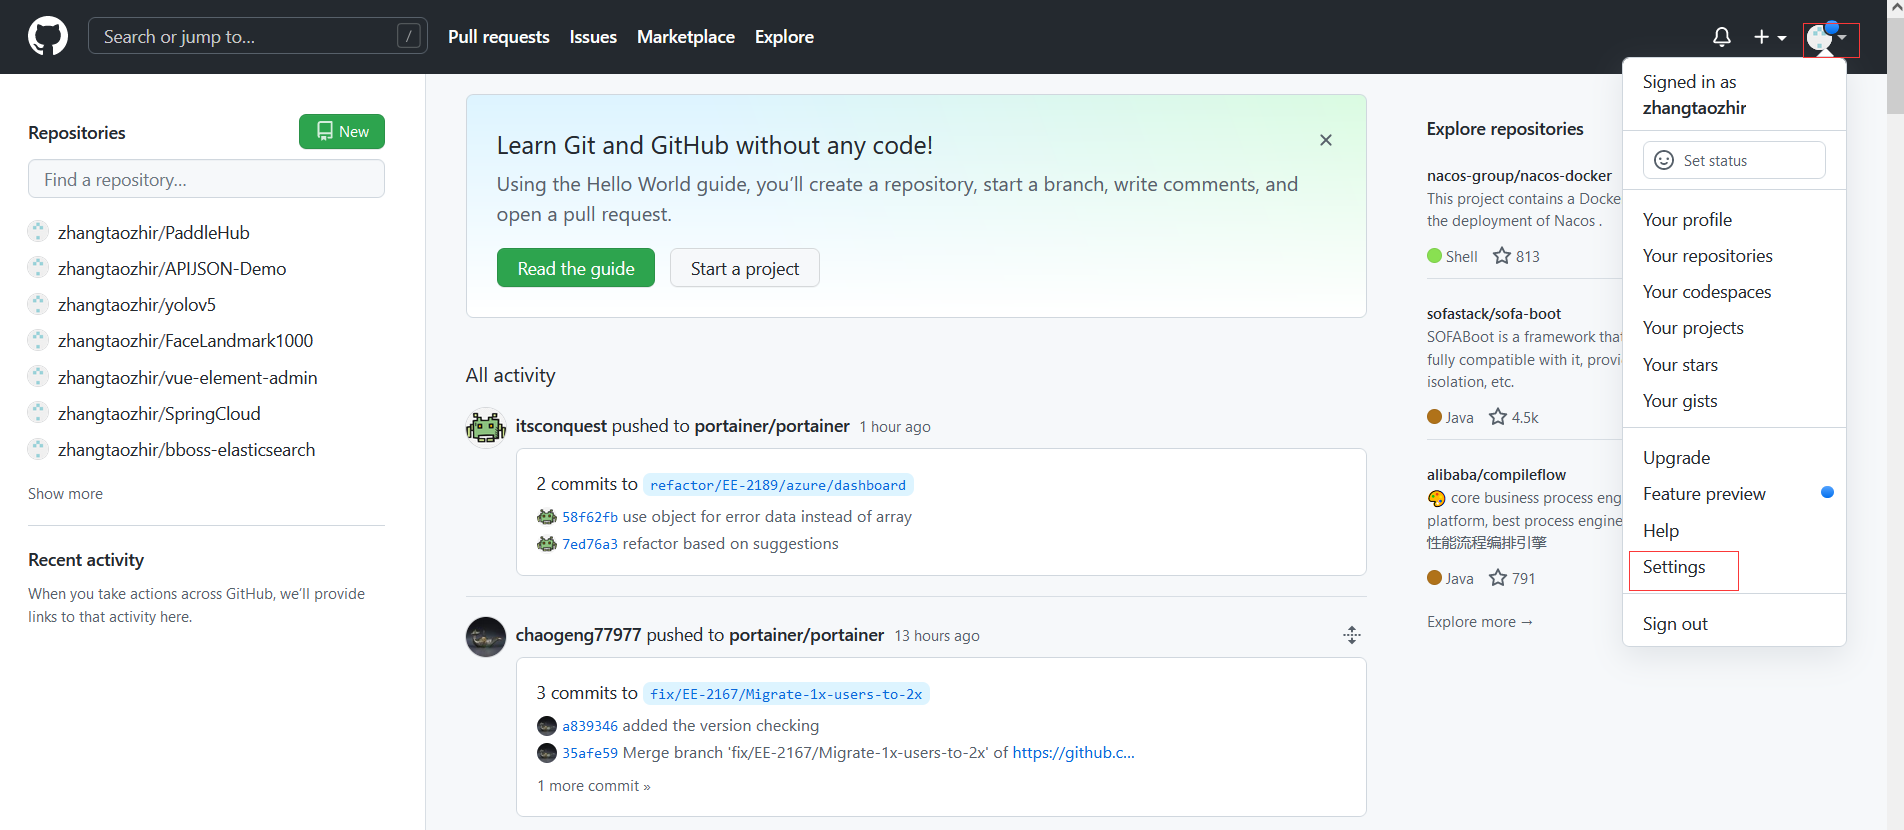
Task: Click the GitHub Octocat logo
Action: 48,37
